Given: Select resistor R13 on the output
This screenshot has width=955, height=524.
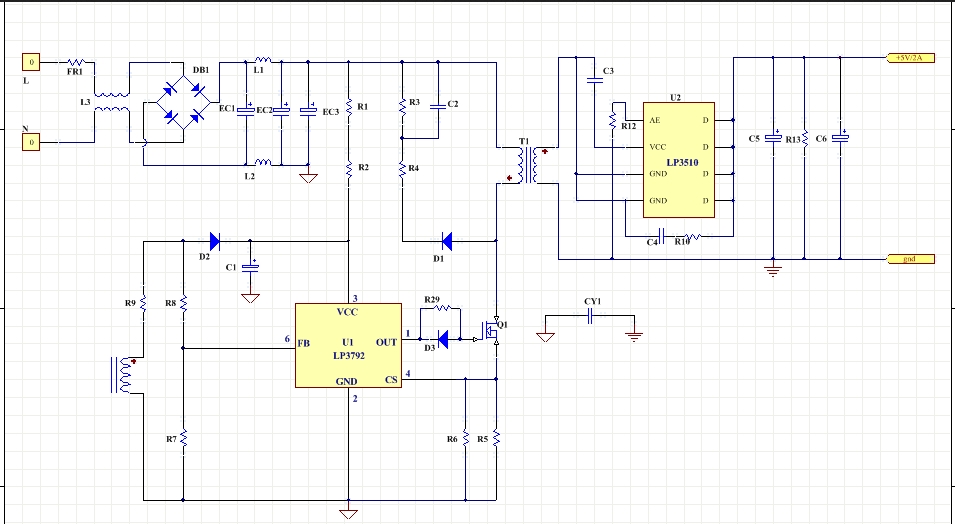Looking at the screenshot, I should coord(805,140).
